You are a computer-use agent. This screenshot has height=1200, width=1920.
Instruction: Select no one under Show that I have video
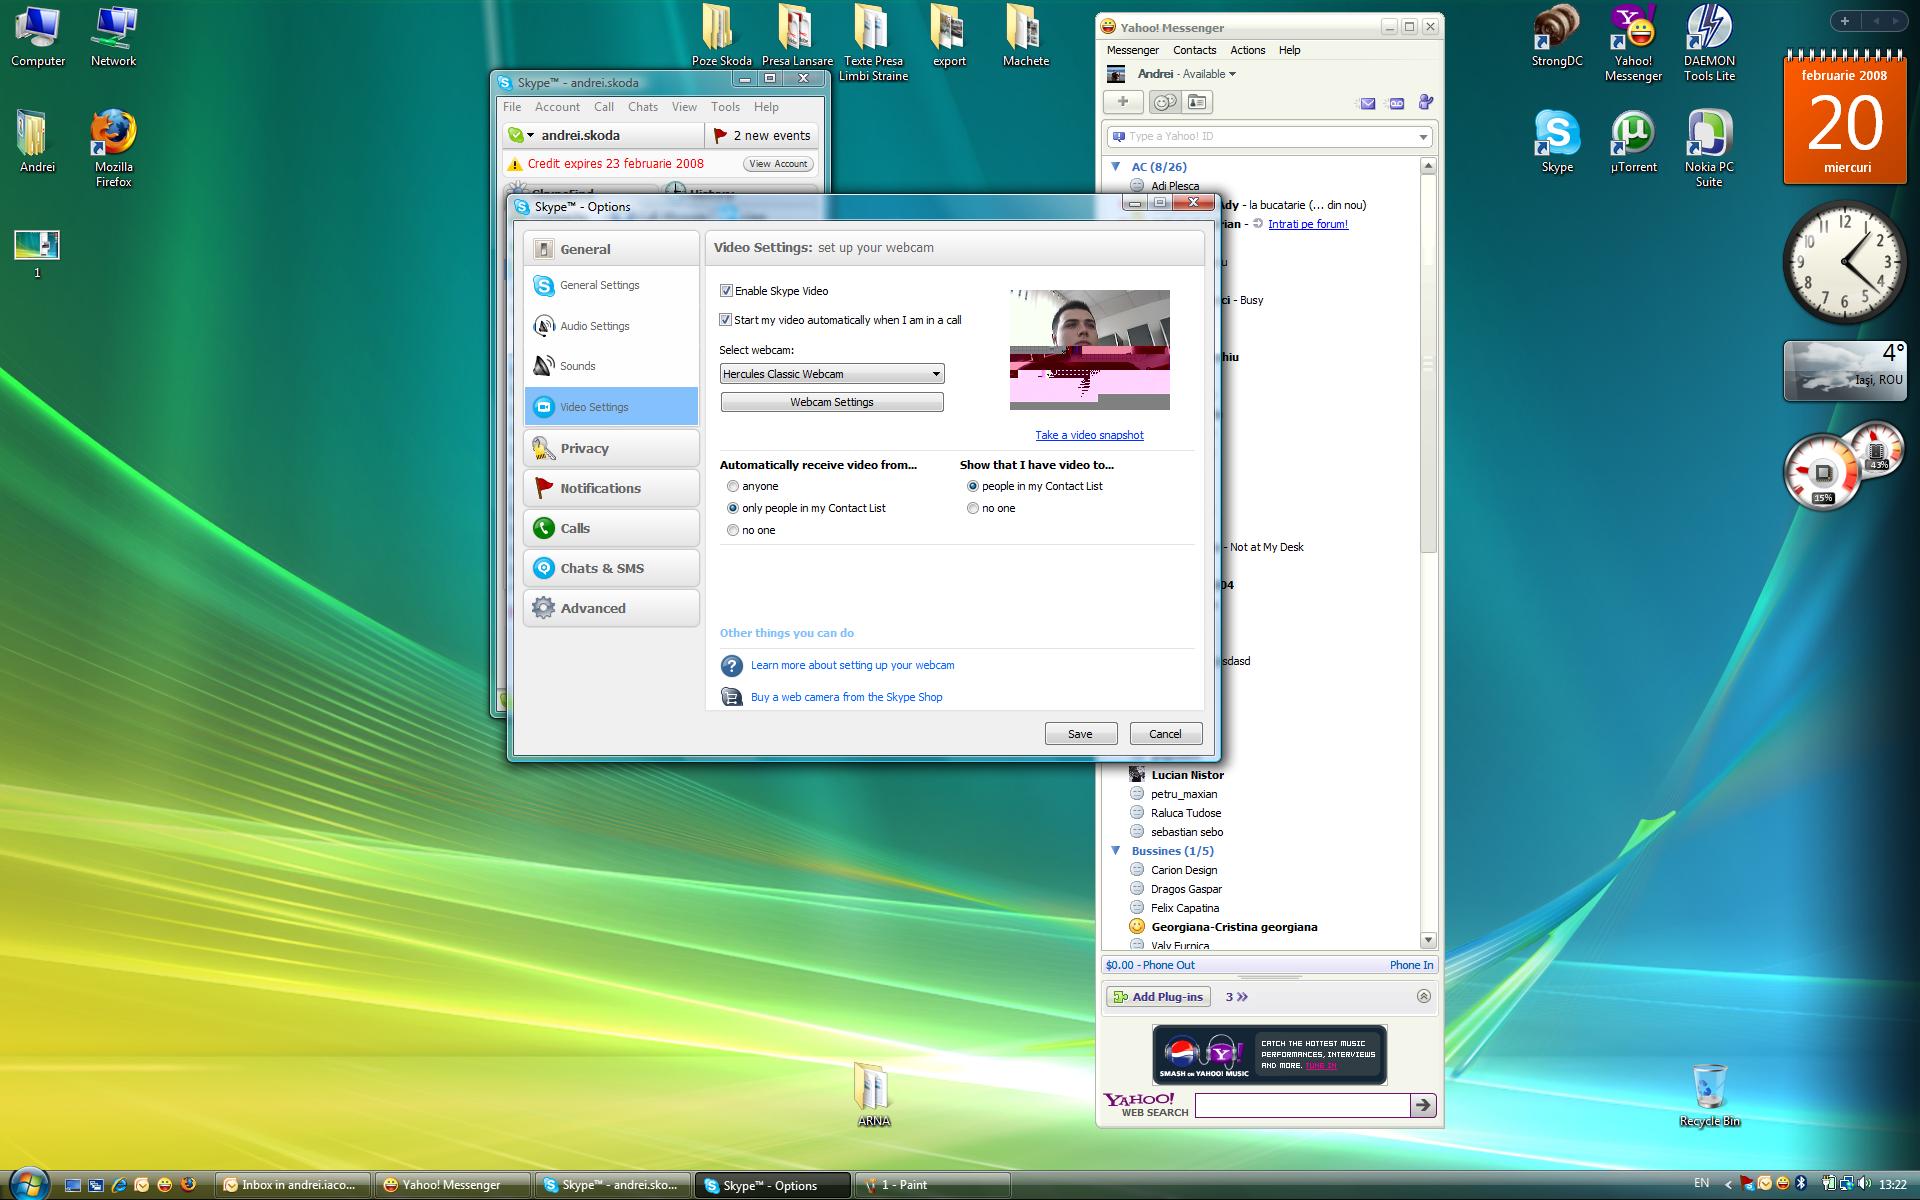tap(973, 508)
